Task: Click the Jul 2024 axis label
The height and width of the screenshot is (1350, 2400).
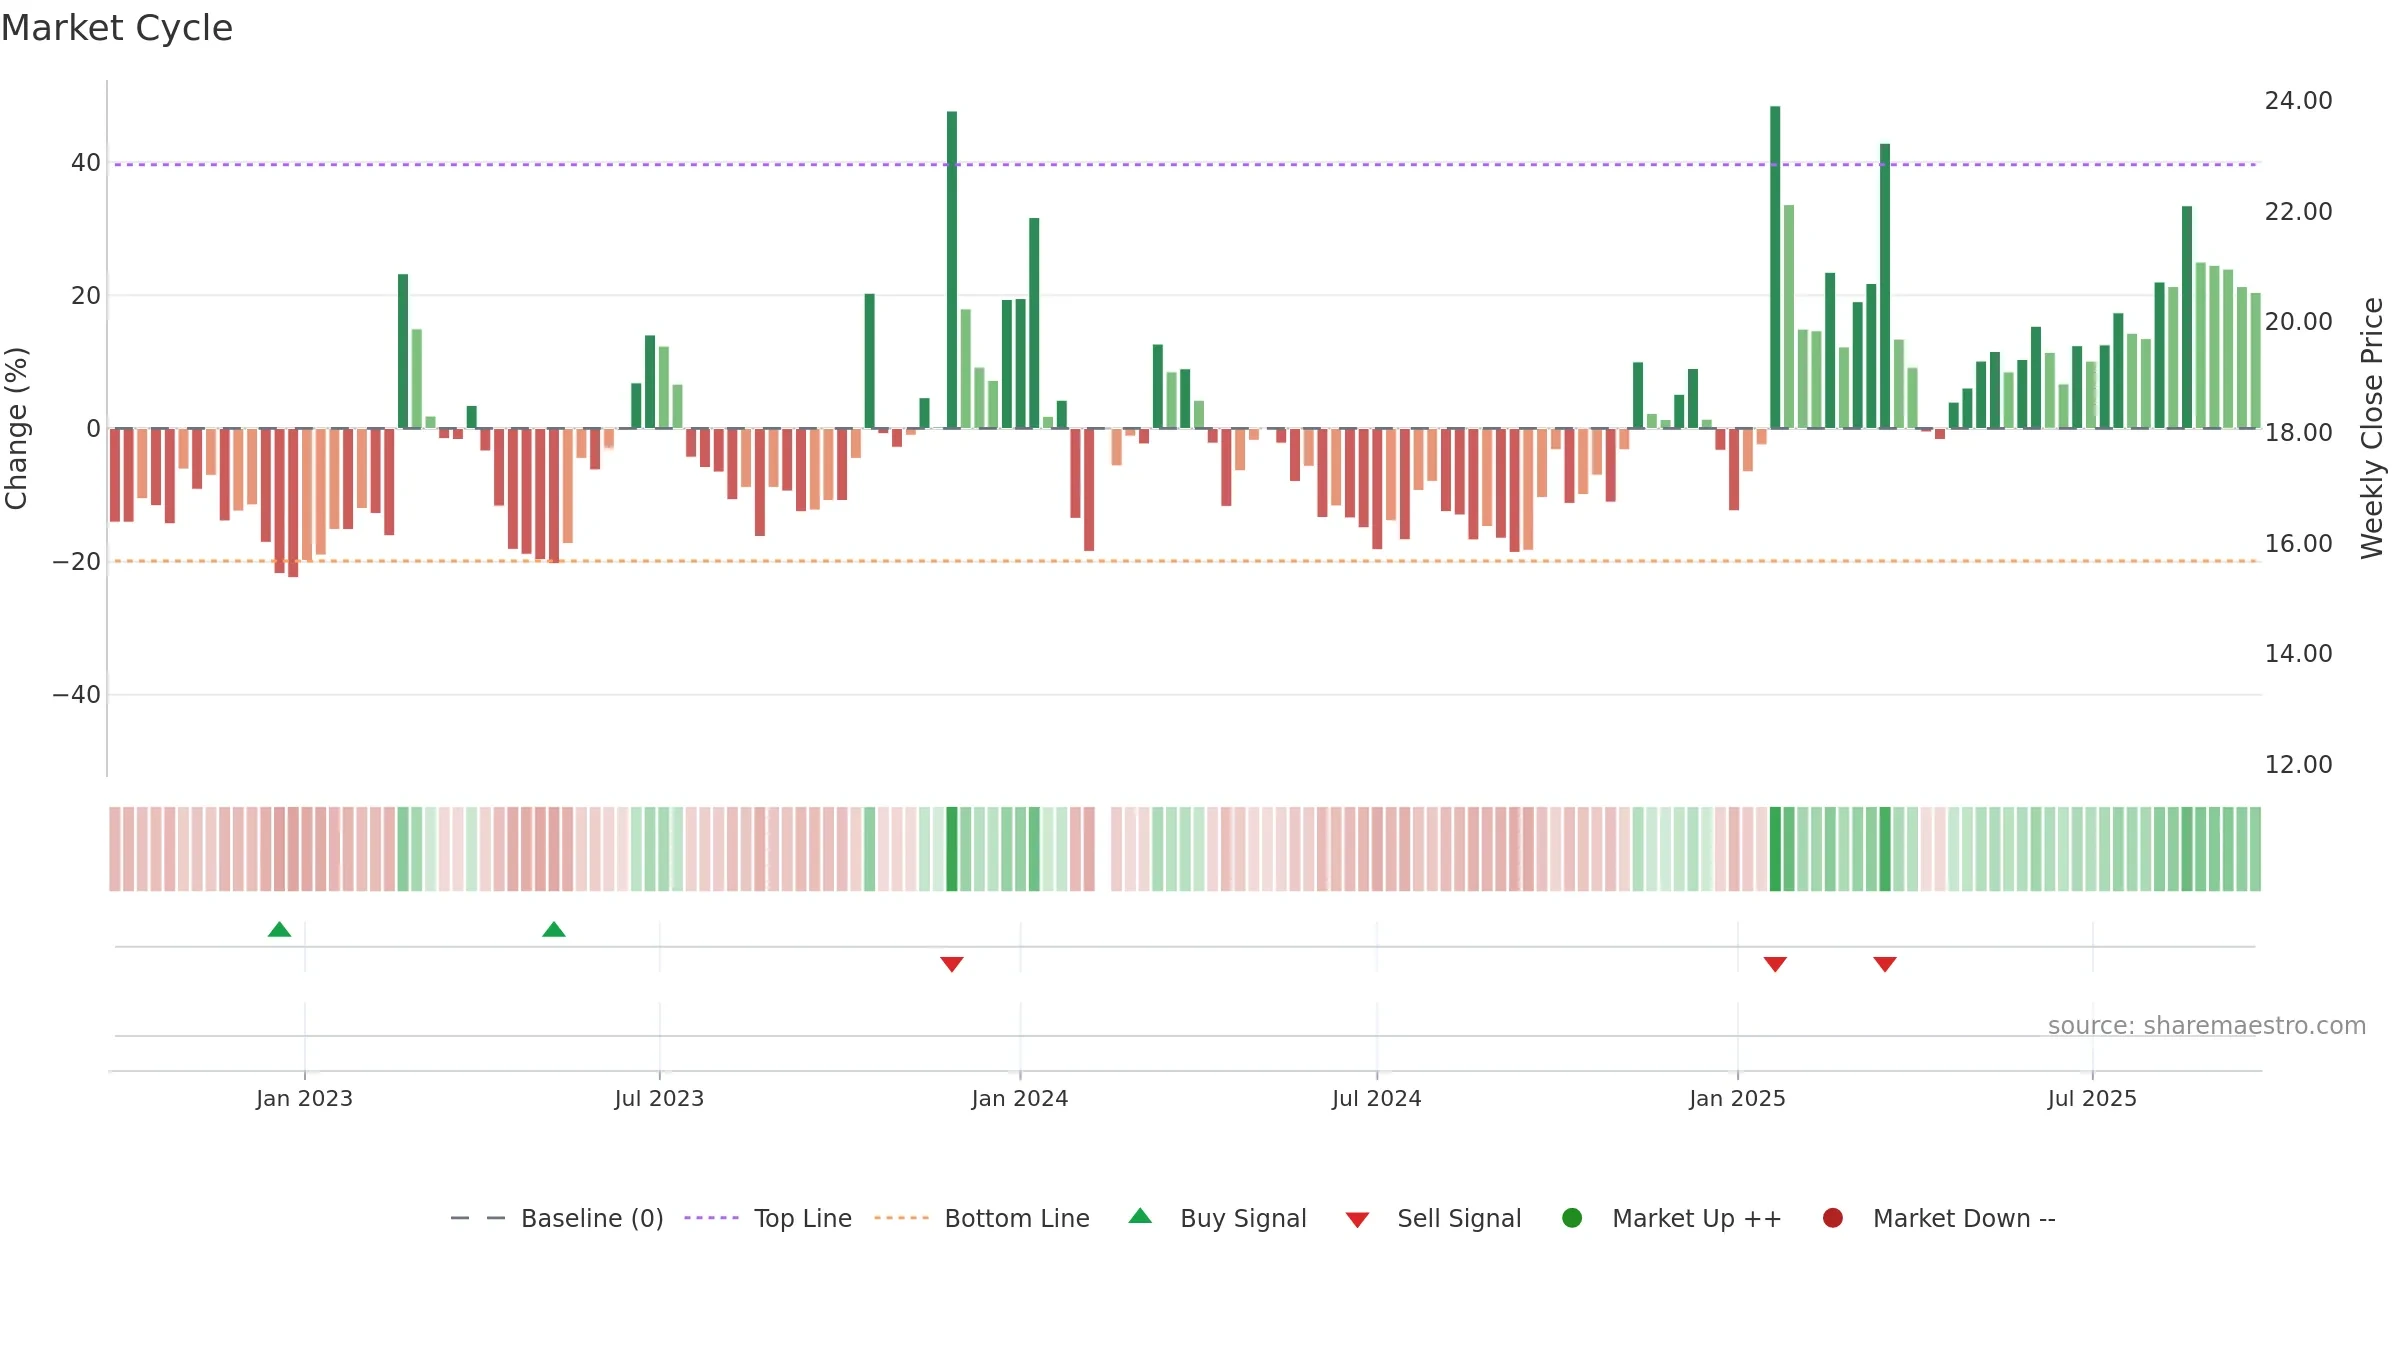Action: 1376,1098
